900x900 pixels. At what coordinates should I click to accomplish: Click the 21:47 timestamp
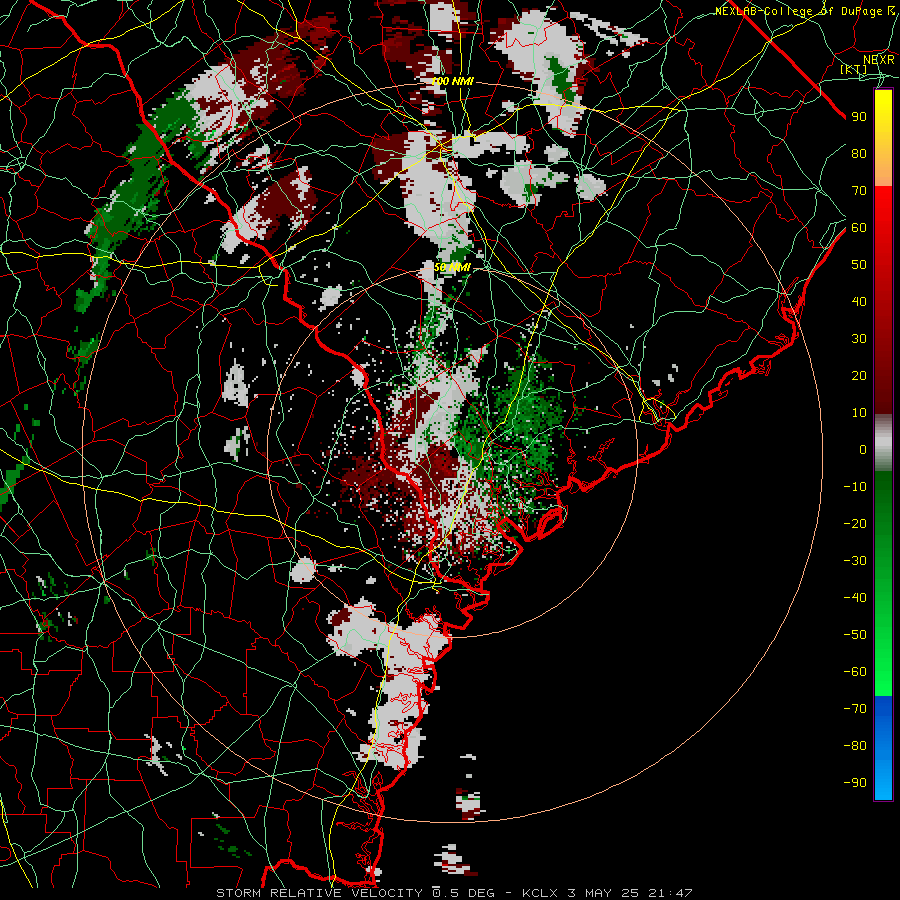tap(670, 893)
